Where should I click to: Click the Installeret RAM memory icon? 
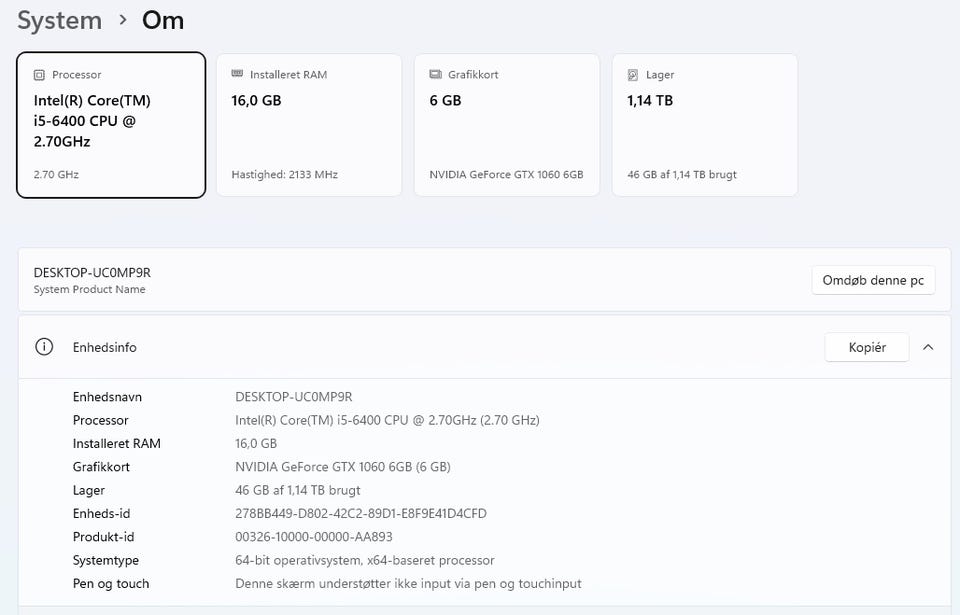coord(237,74)
